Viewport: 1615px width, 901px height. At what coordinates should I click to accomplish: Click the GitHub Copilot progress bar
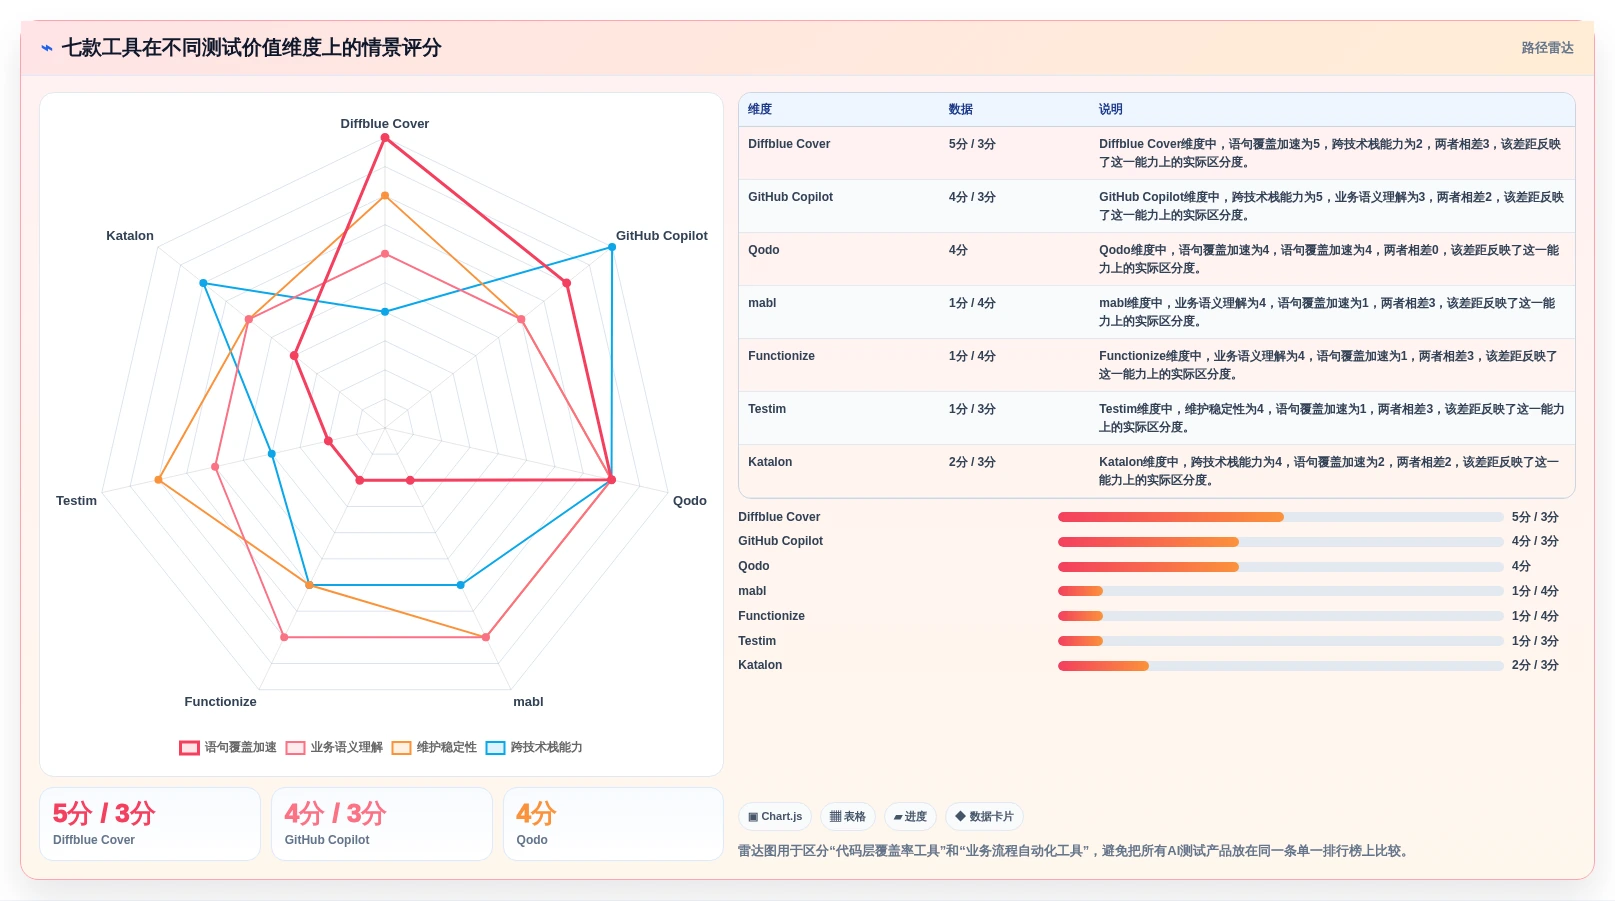pyautogui.click(x=1281, y=542)
